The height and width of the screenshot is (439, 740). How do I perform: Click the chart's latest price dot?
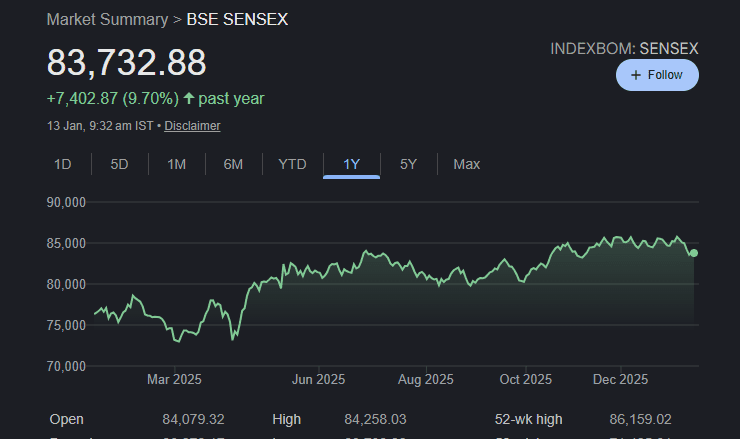point(694,253)
